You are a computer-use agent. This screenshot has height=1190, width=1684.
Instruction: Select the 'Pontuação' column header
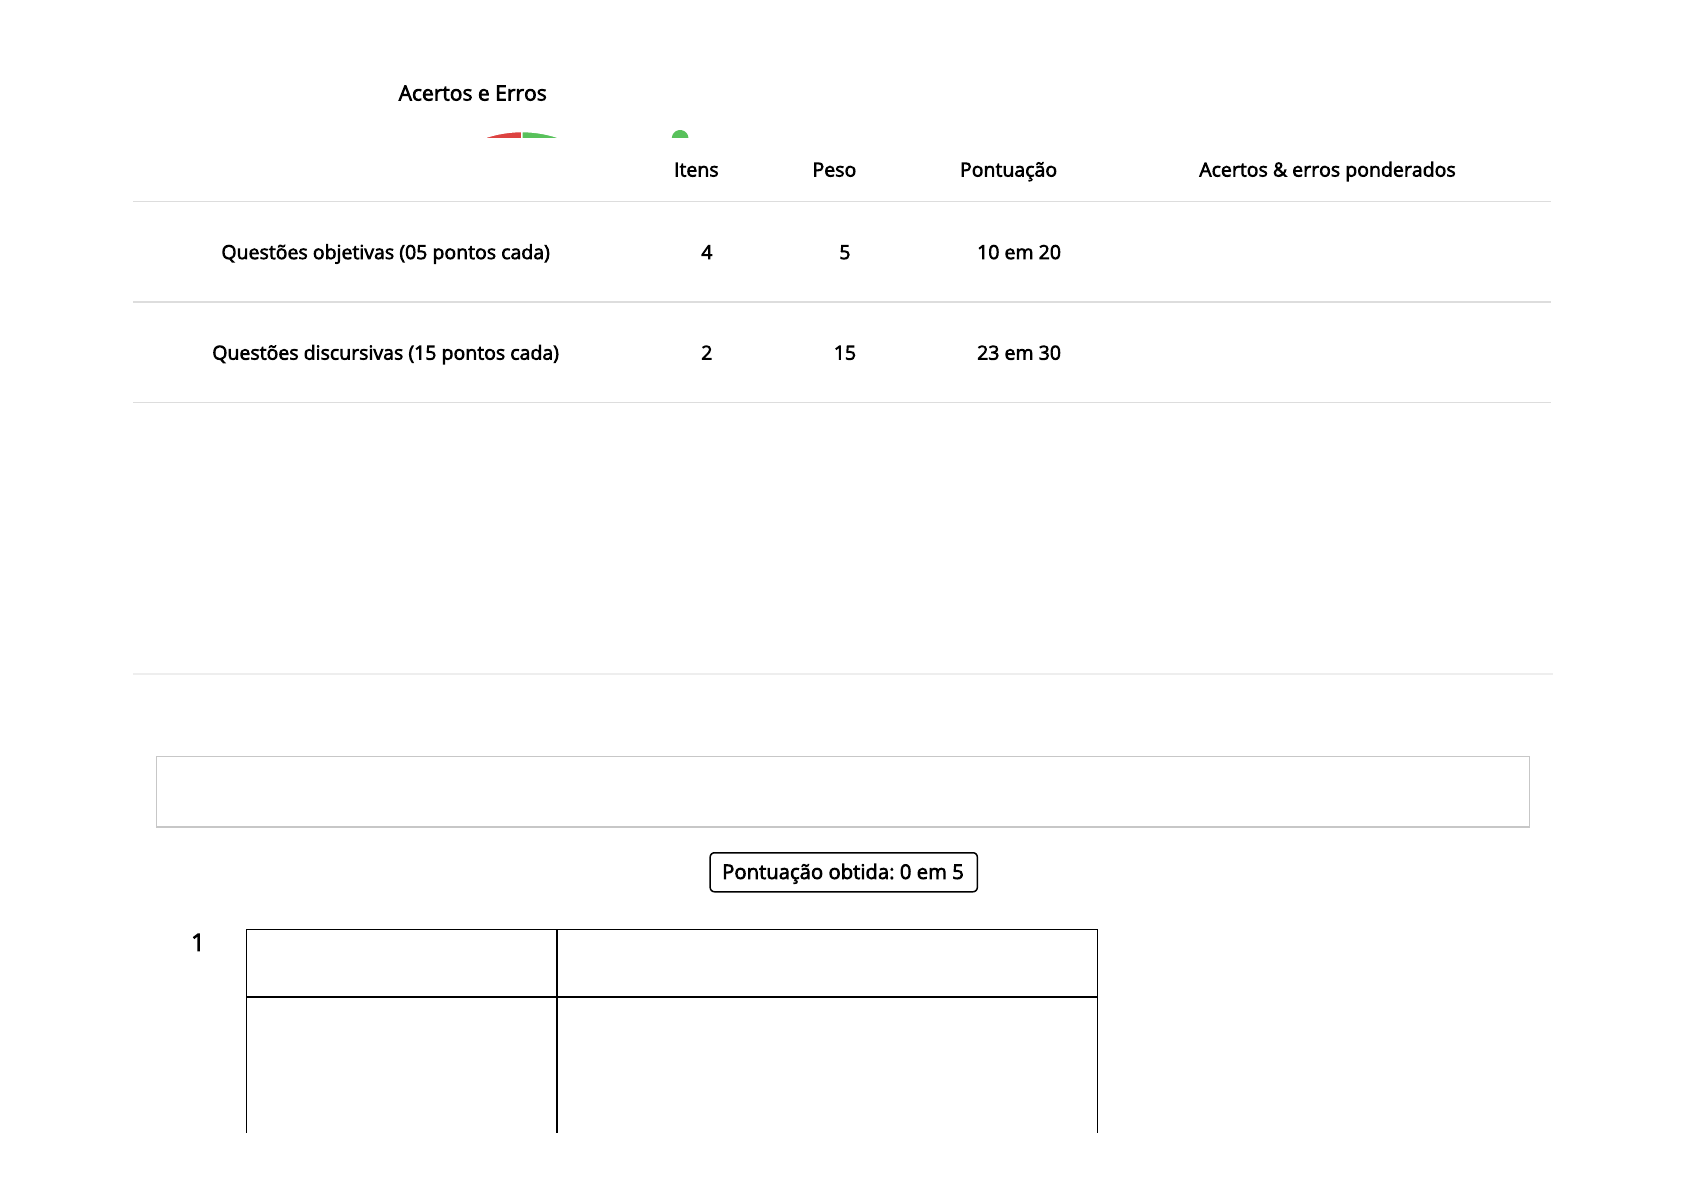[x=1008, y=170]
